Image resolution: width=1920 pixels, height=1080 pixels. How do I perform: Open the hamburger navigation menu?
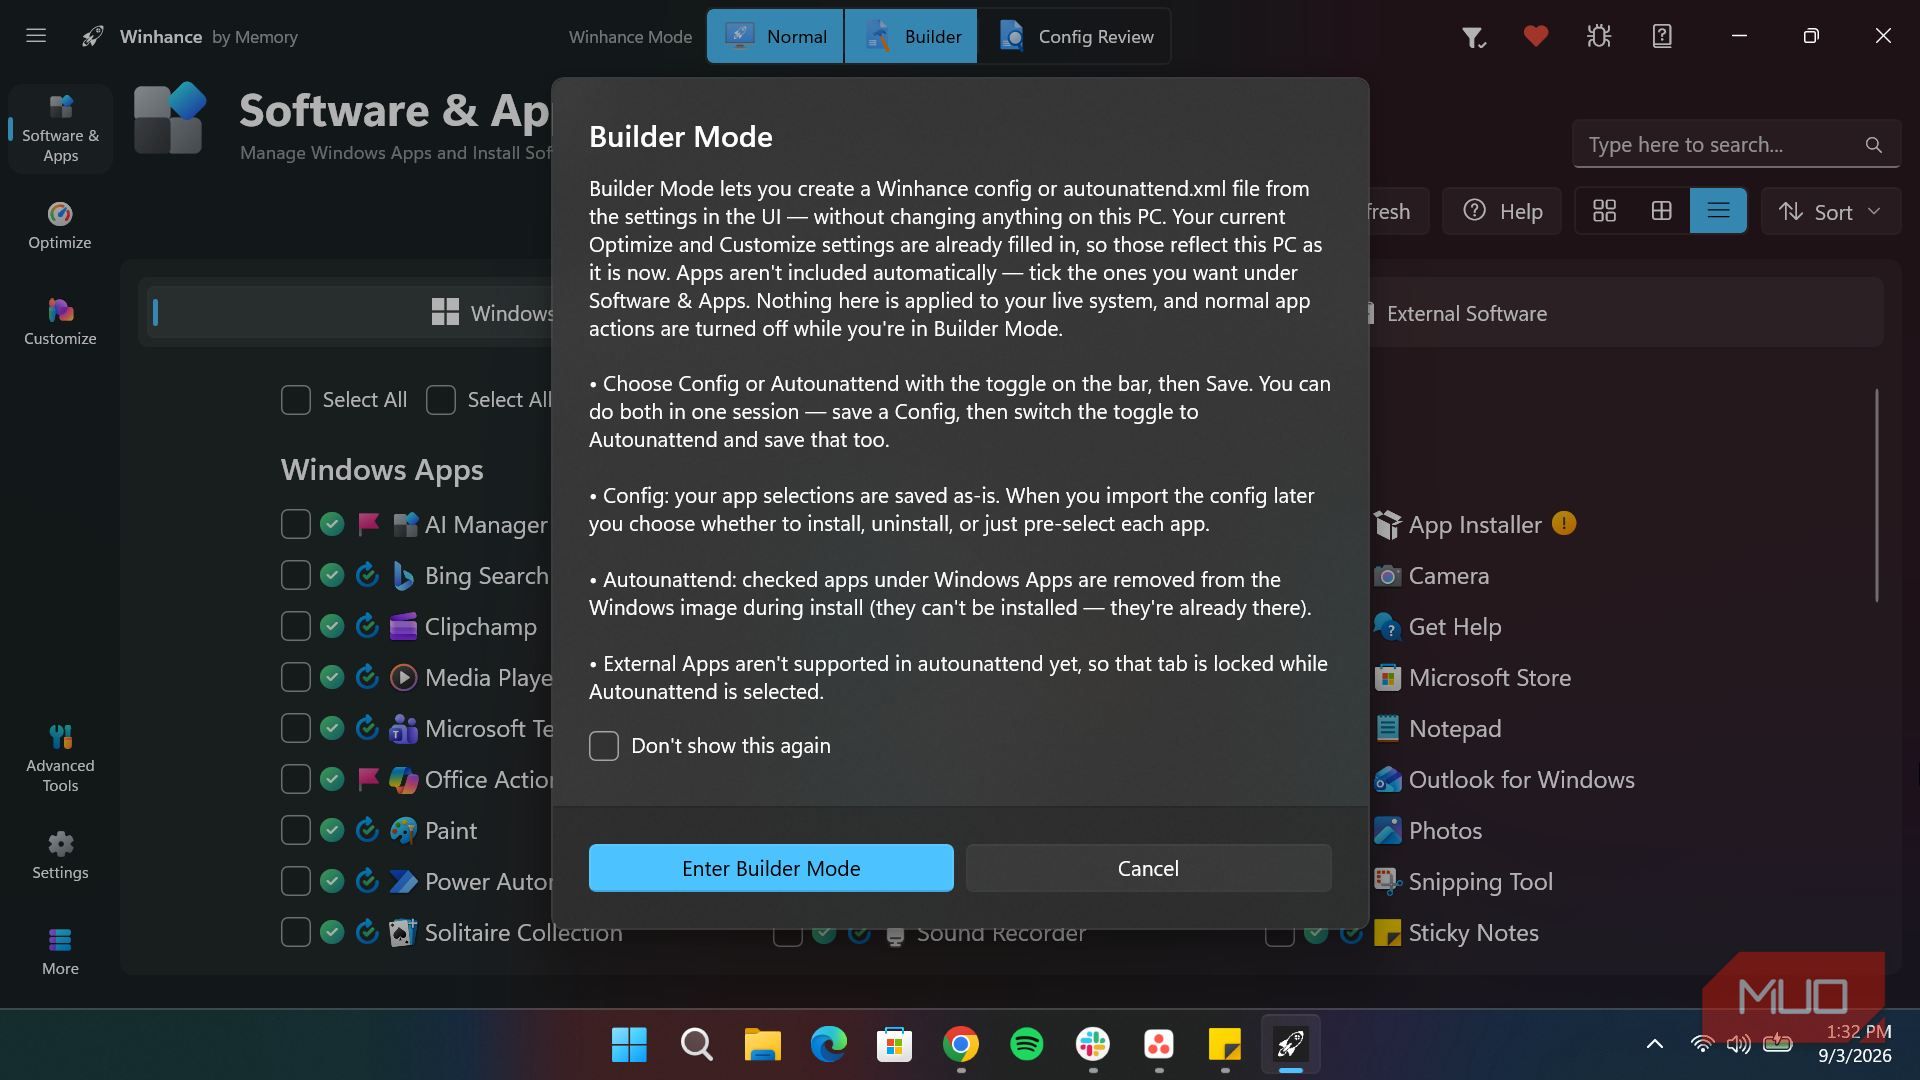point(36,36)
